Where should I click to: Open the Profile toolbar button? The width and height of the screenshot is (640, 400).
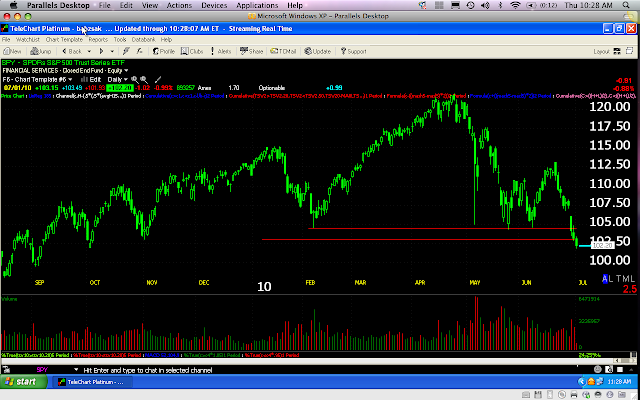(x=163, y=51)
